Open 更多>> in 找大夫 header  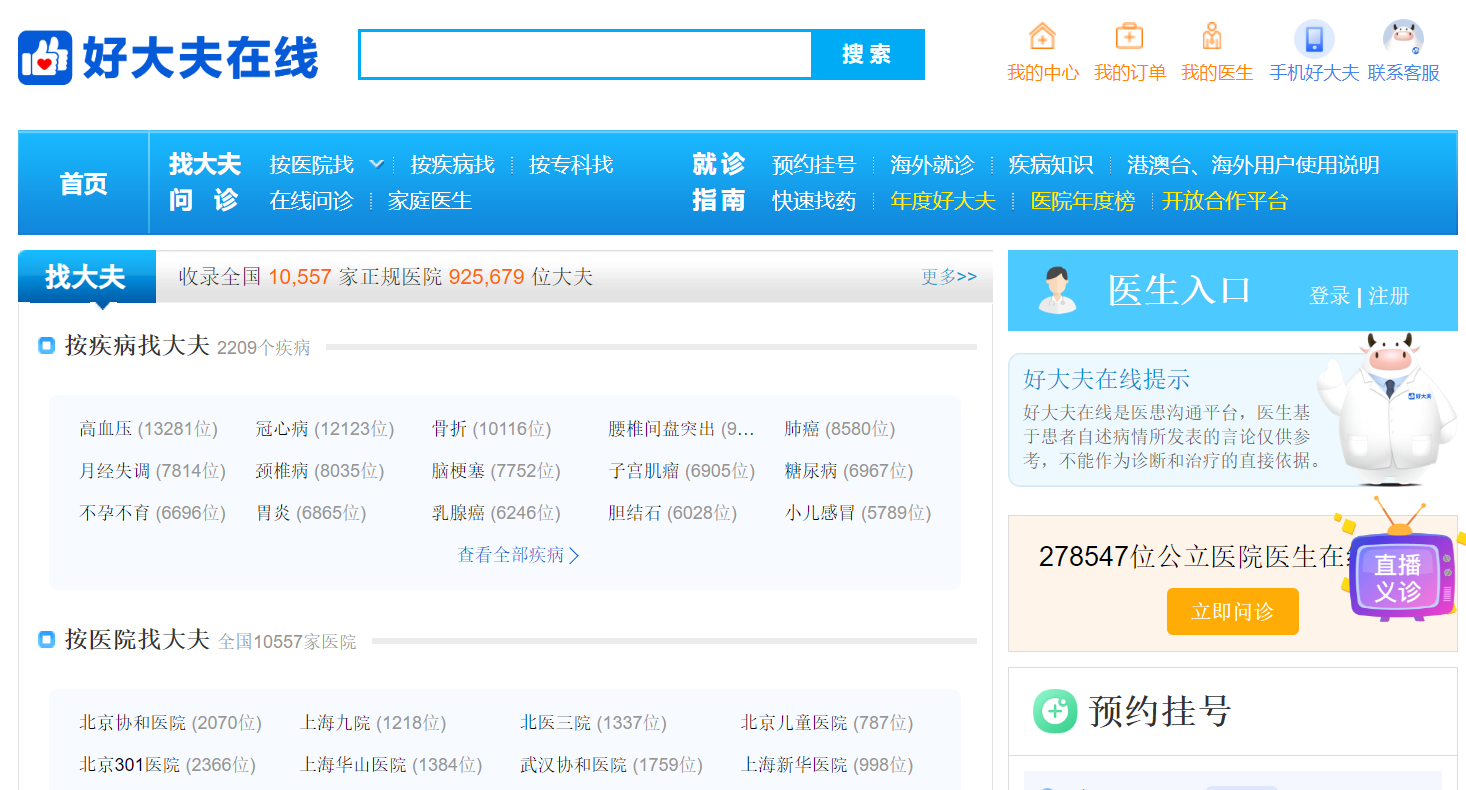click(x=948, y=277)
